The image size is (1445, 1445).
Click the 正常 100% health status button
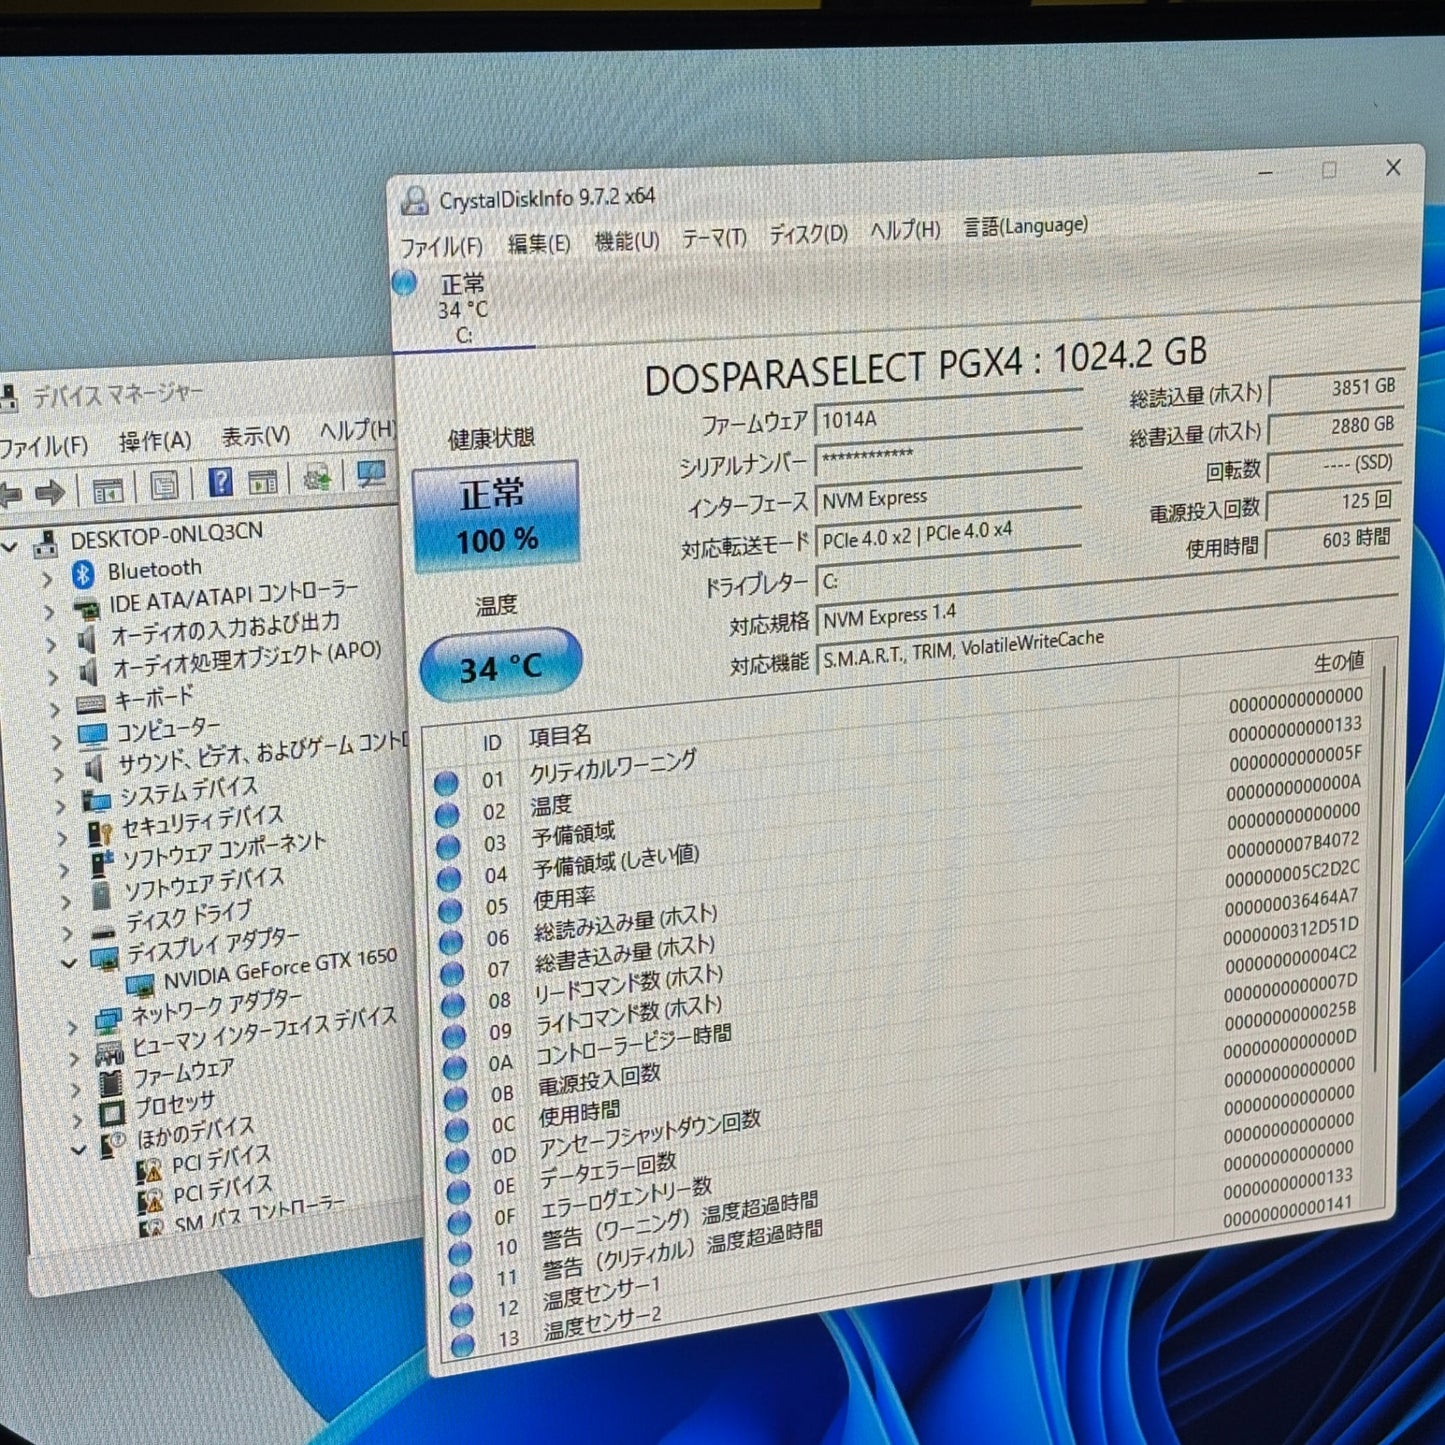[497, 516]
